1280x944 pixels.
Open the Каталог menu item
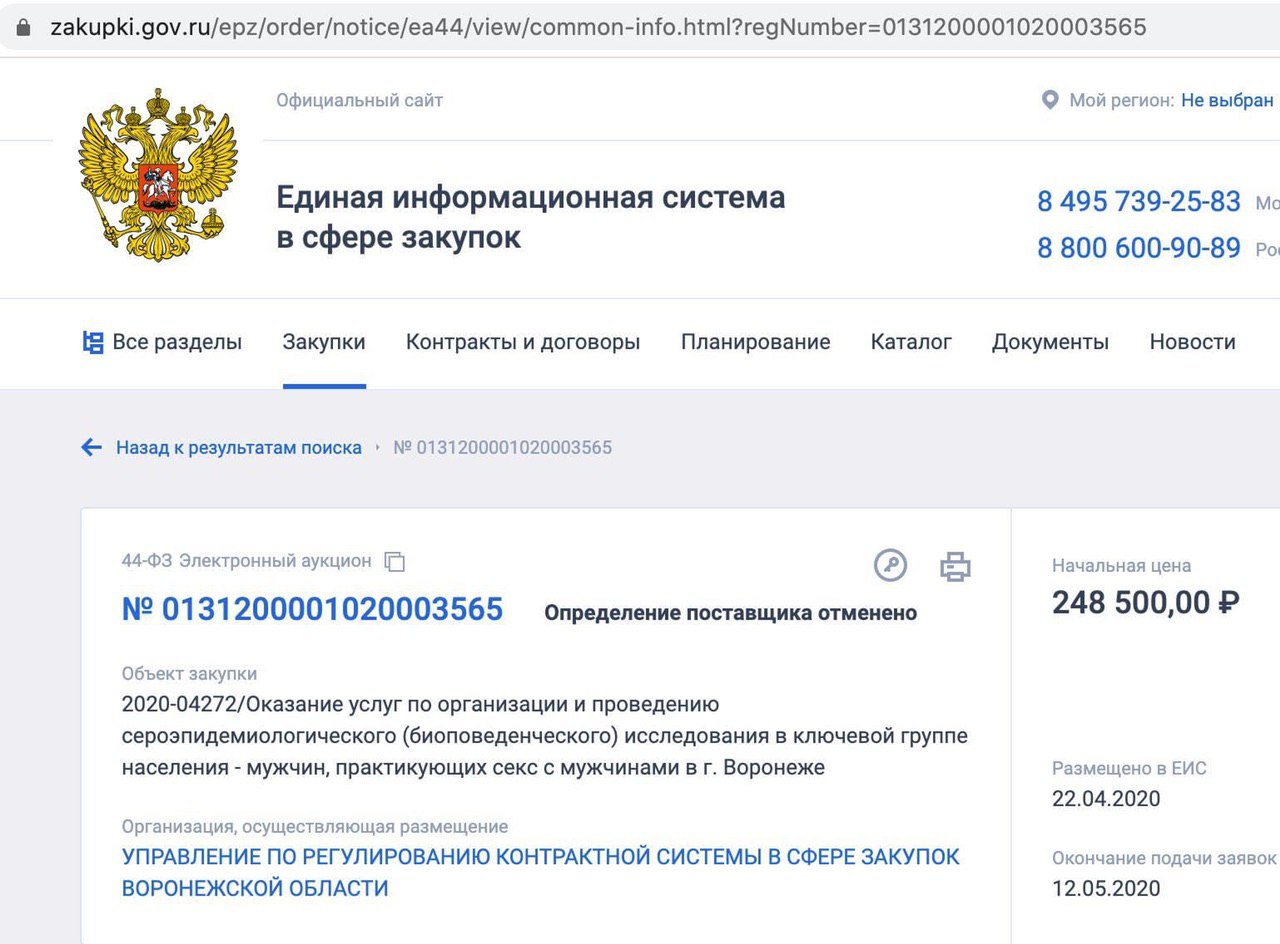[x=911, y=342]
